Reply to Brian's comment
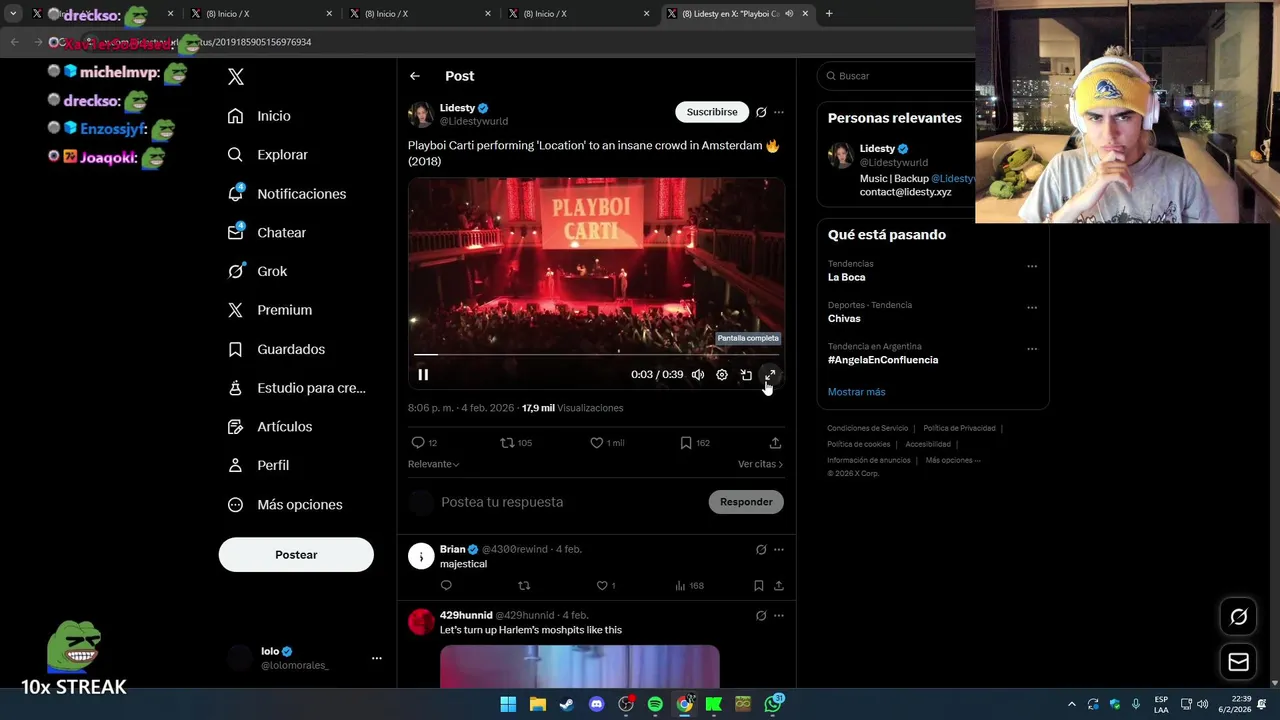Viewport: 1280px width, 720px height. pos(446,586)
